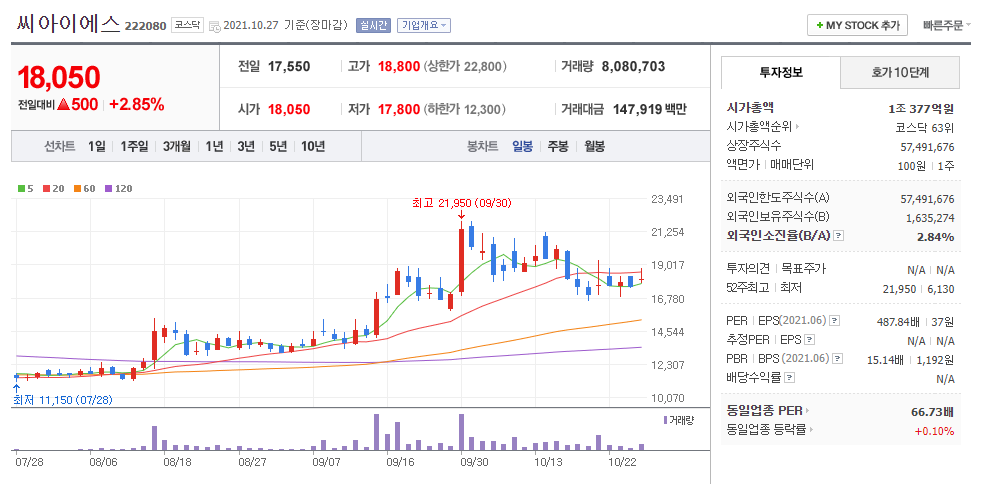Screen dimensions: 986x484
Task: Click the PBR value 15.14배
Action: (885, 360)
